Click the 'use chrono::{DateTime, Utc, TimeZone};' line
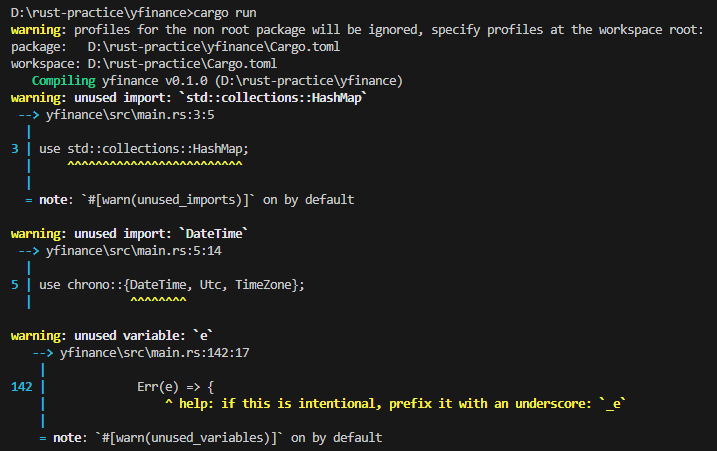Image resolution: width=717 pixels, height=451 pixels. click(171, 285)
